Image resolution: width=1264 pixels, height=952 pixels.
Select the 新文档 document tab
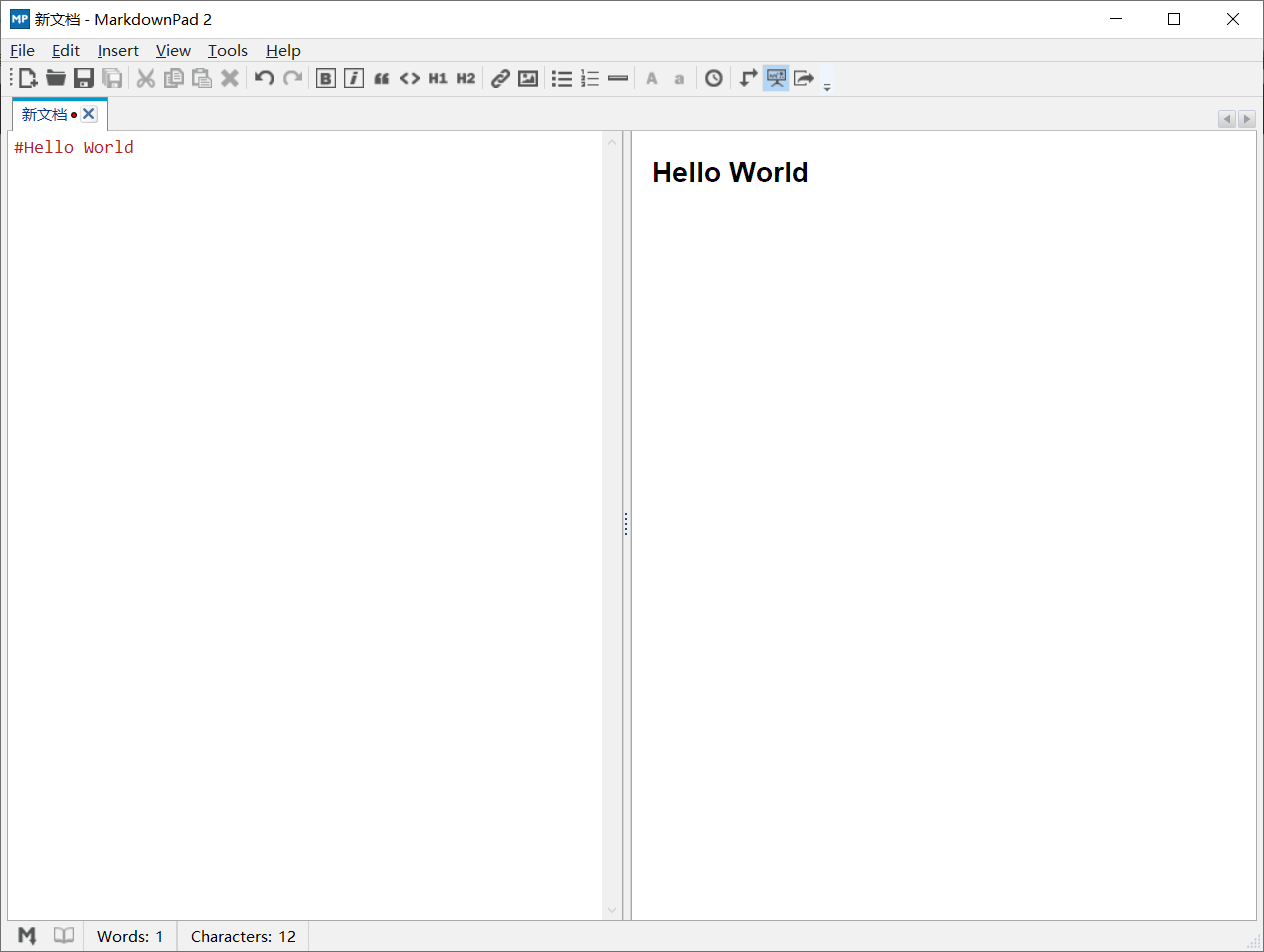tap(44, 115)
